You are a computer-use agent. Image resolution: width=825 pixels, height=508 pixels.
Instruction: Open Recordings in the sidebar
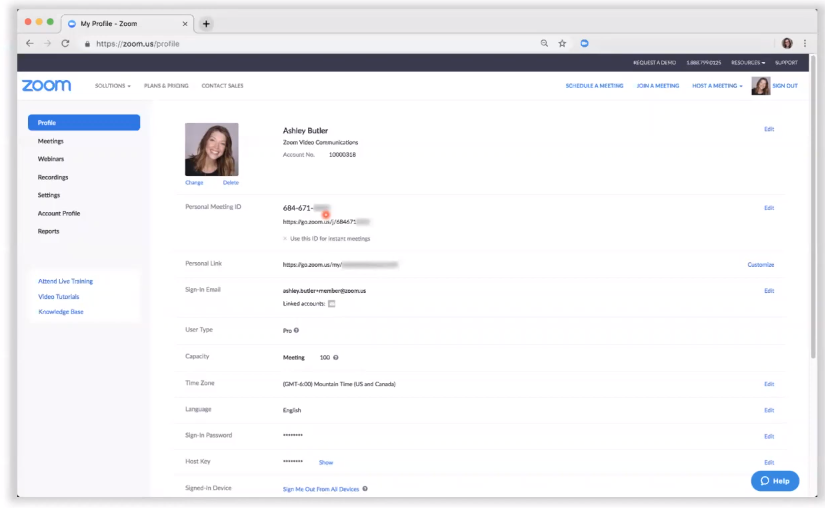pyautogui.click(x=53, y=177)
